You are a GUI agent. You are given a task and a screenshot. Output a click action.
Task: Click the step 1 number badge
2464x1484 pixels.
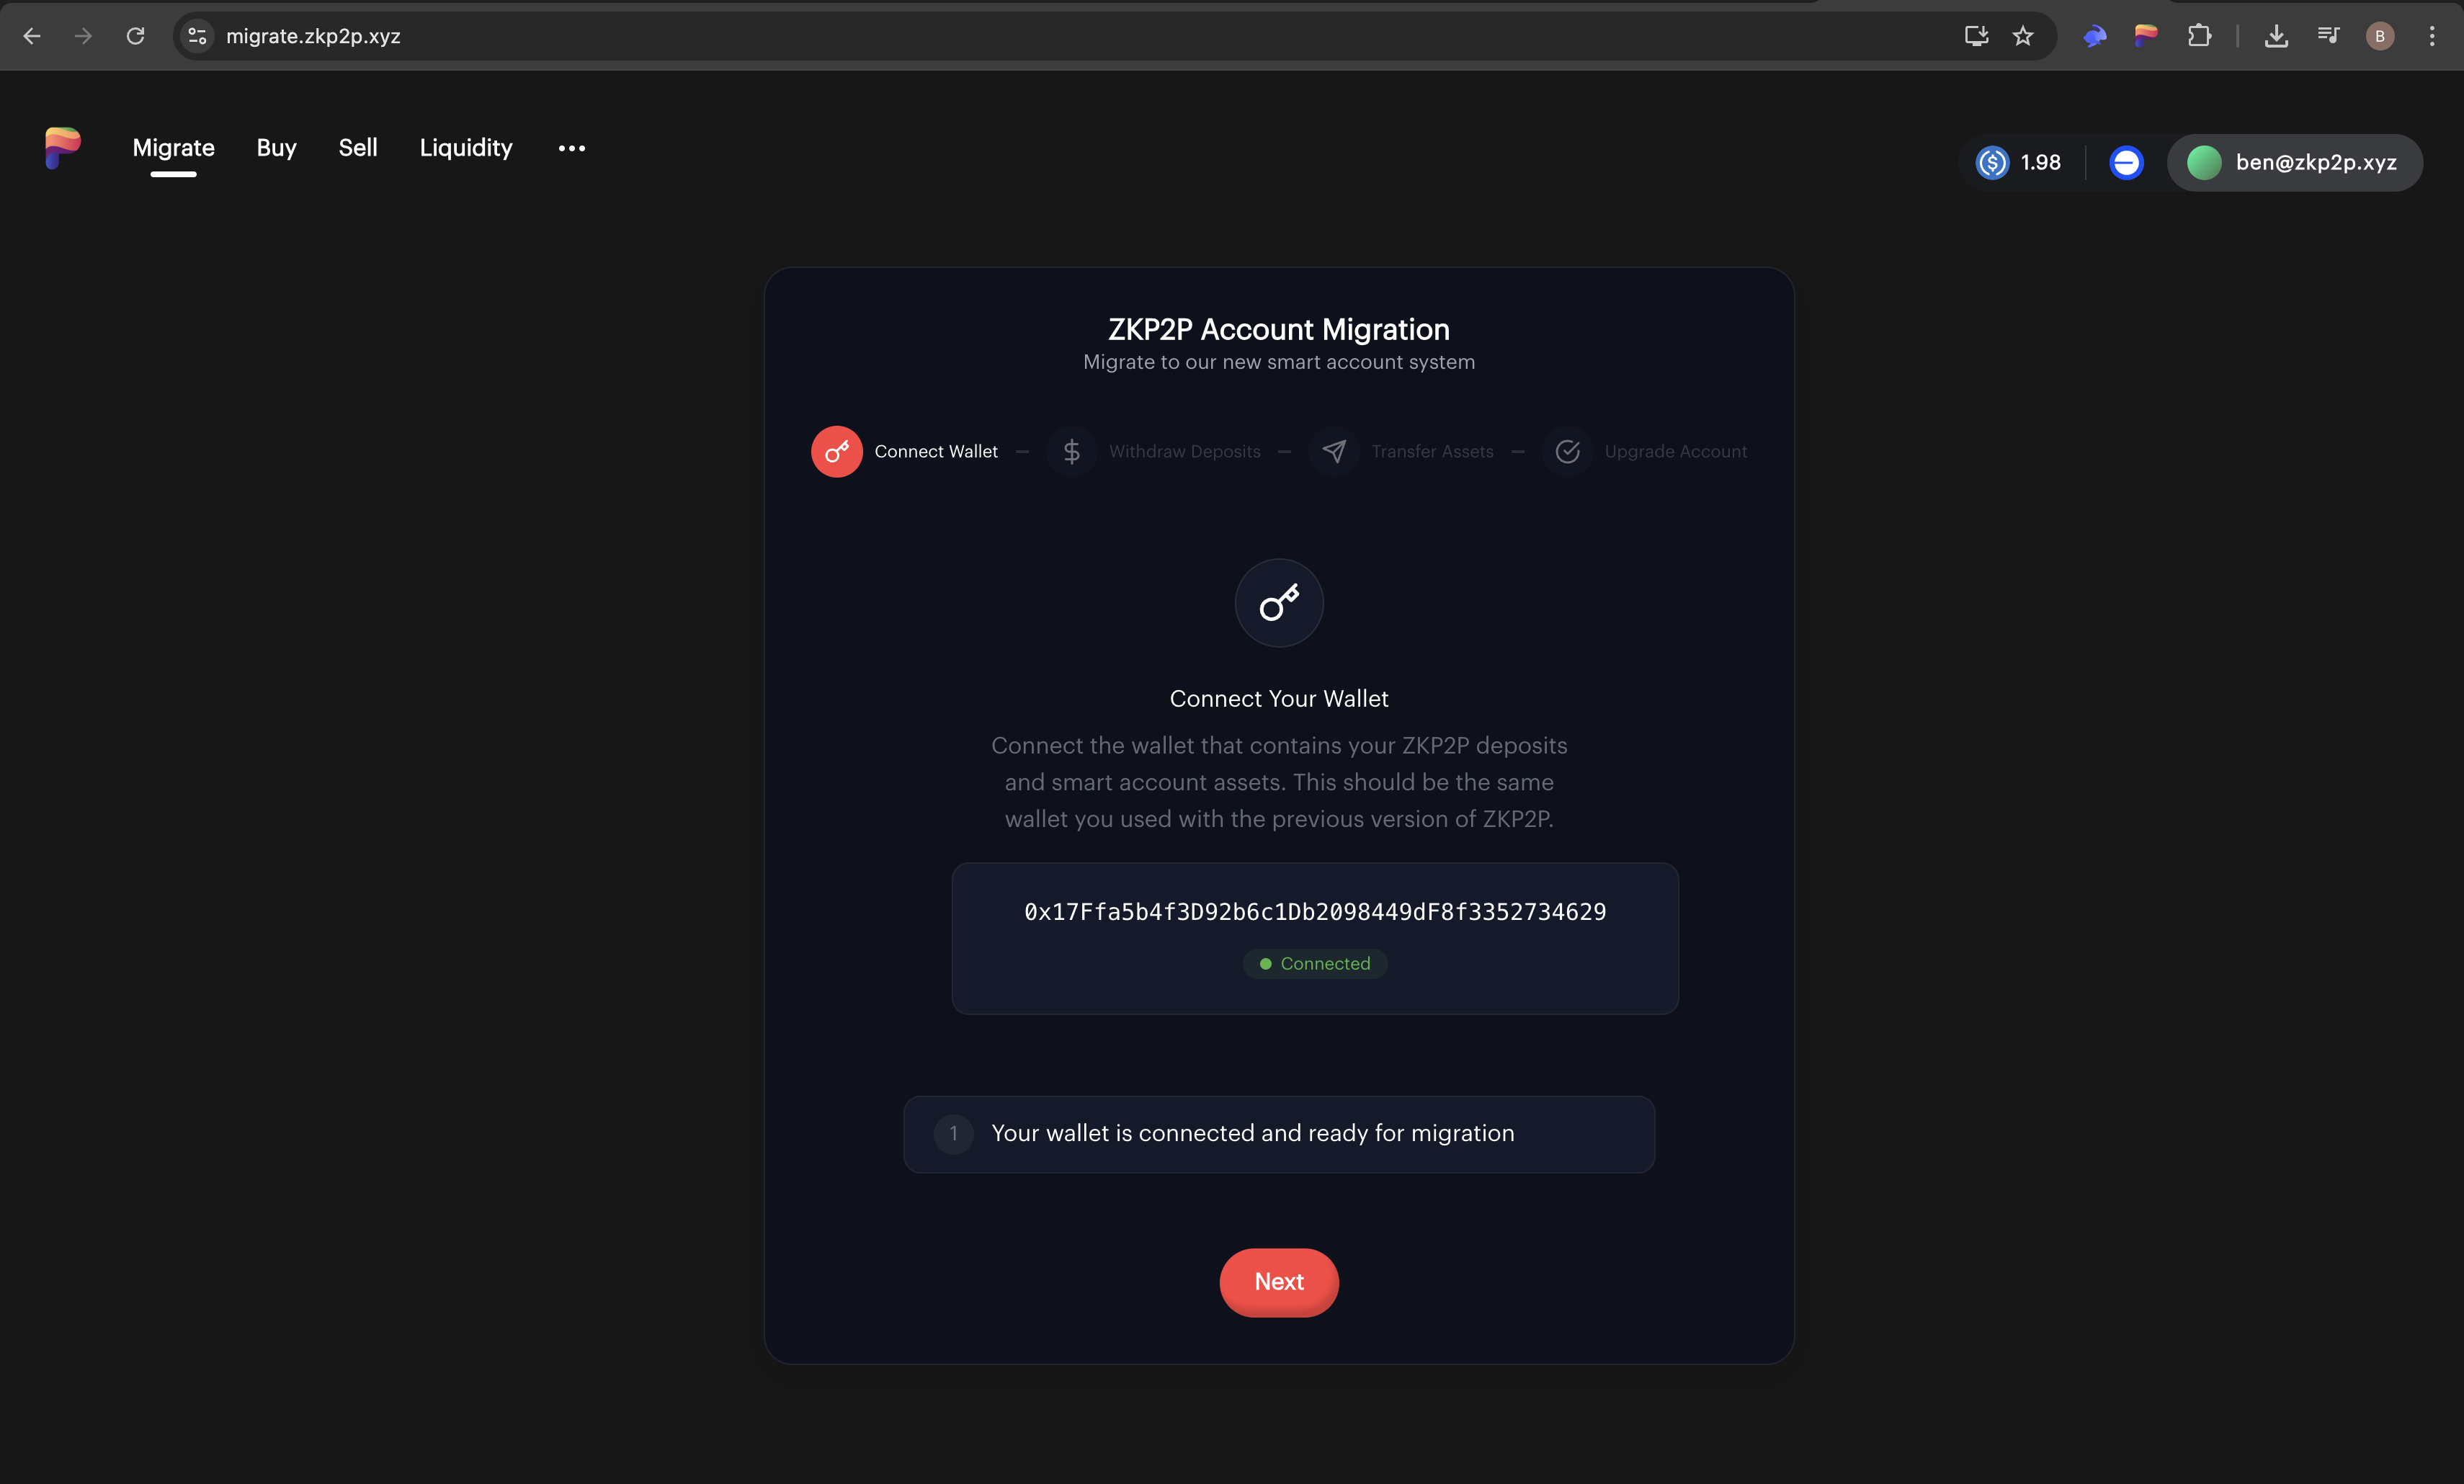pos(953,1134)
